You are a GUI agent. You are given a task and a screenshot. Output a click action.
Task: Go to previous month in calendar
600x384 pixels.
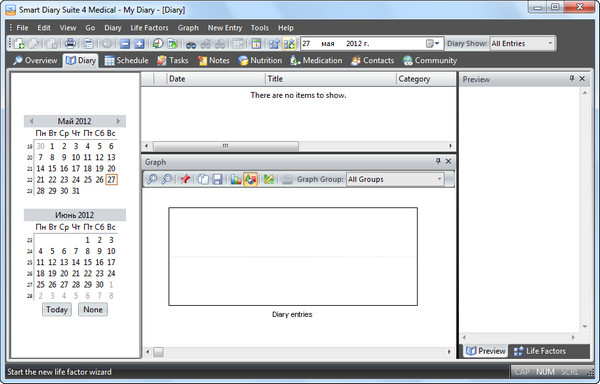click(31, 121)
